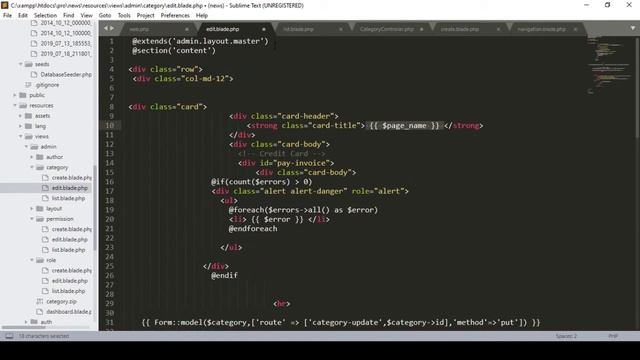Image resolution: width=640 pixels, height=360 pixels.
Task: Close the edit.blade.php tab
Action: [264, 29]
